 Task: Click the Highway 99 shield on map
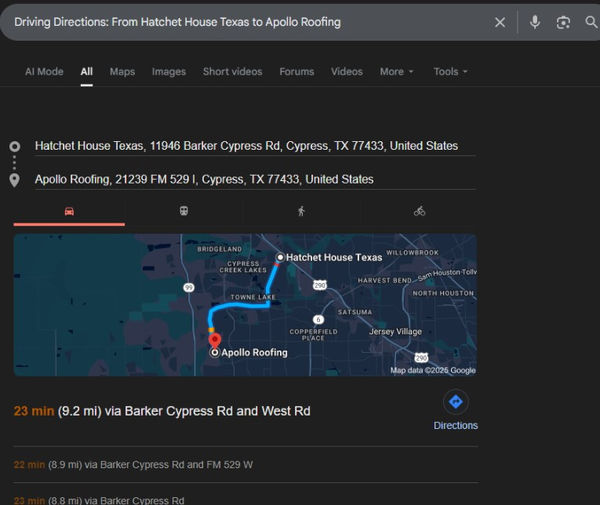click(x=189, y=287)
